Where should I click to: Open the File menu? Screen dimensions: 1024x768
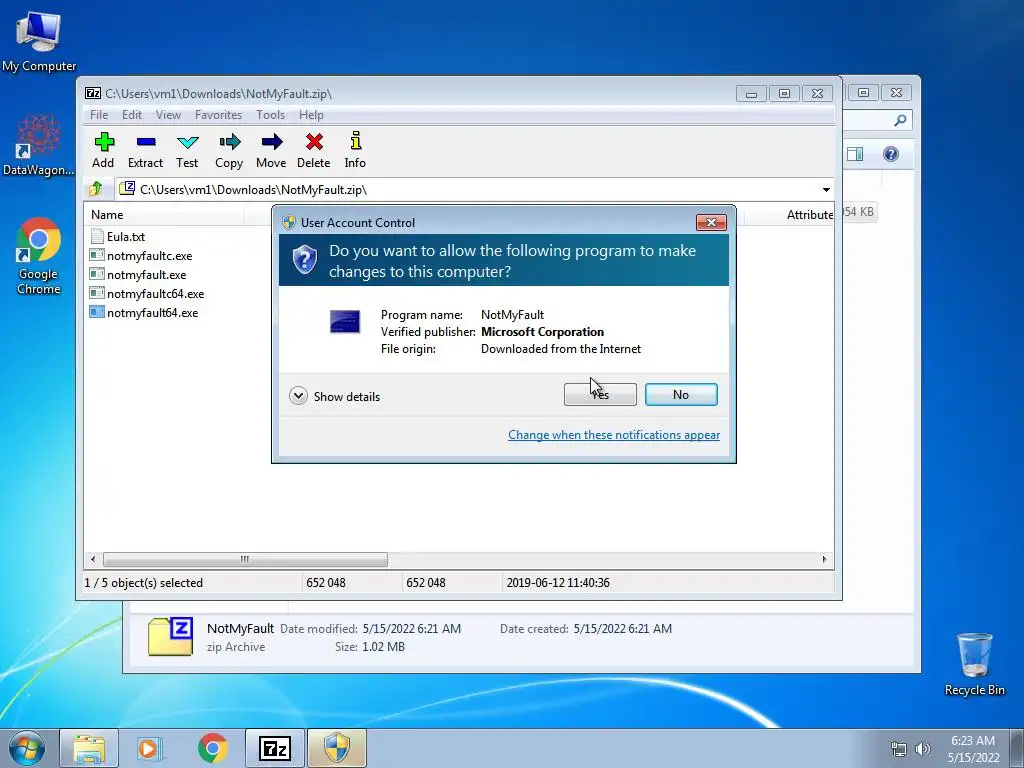[x=99, y=115]
